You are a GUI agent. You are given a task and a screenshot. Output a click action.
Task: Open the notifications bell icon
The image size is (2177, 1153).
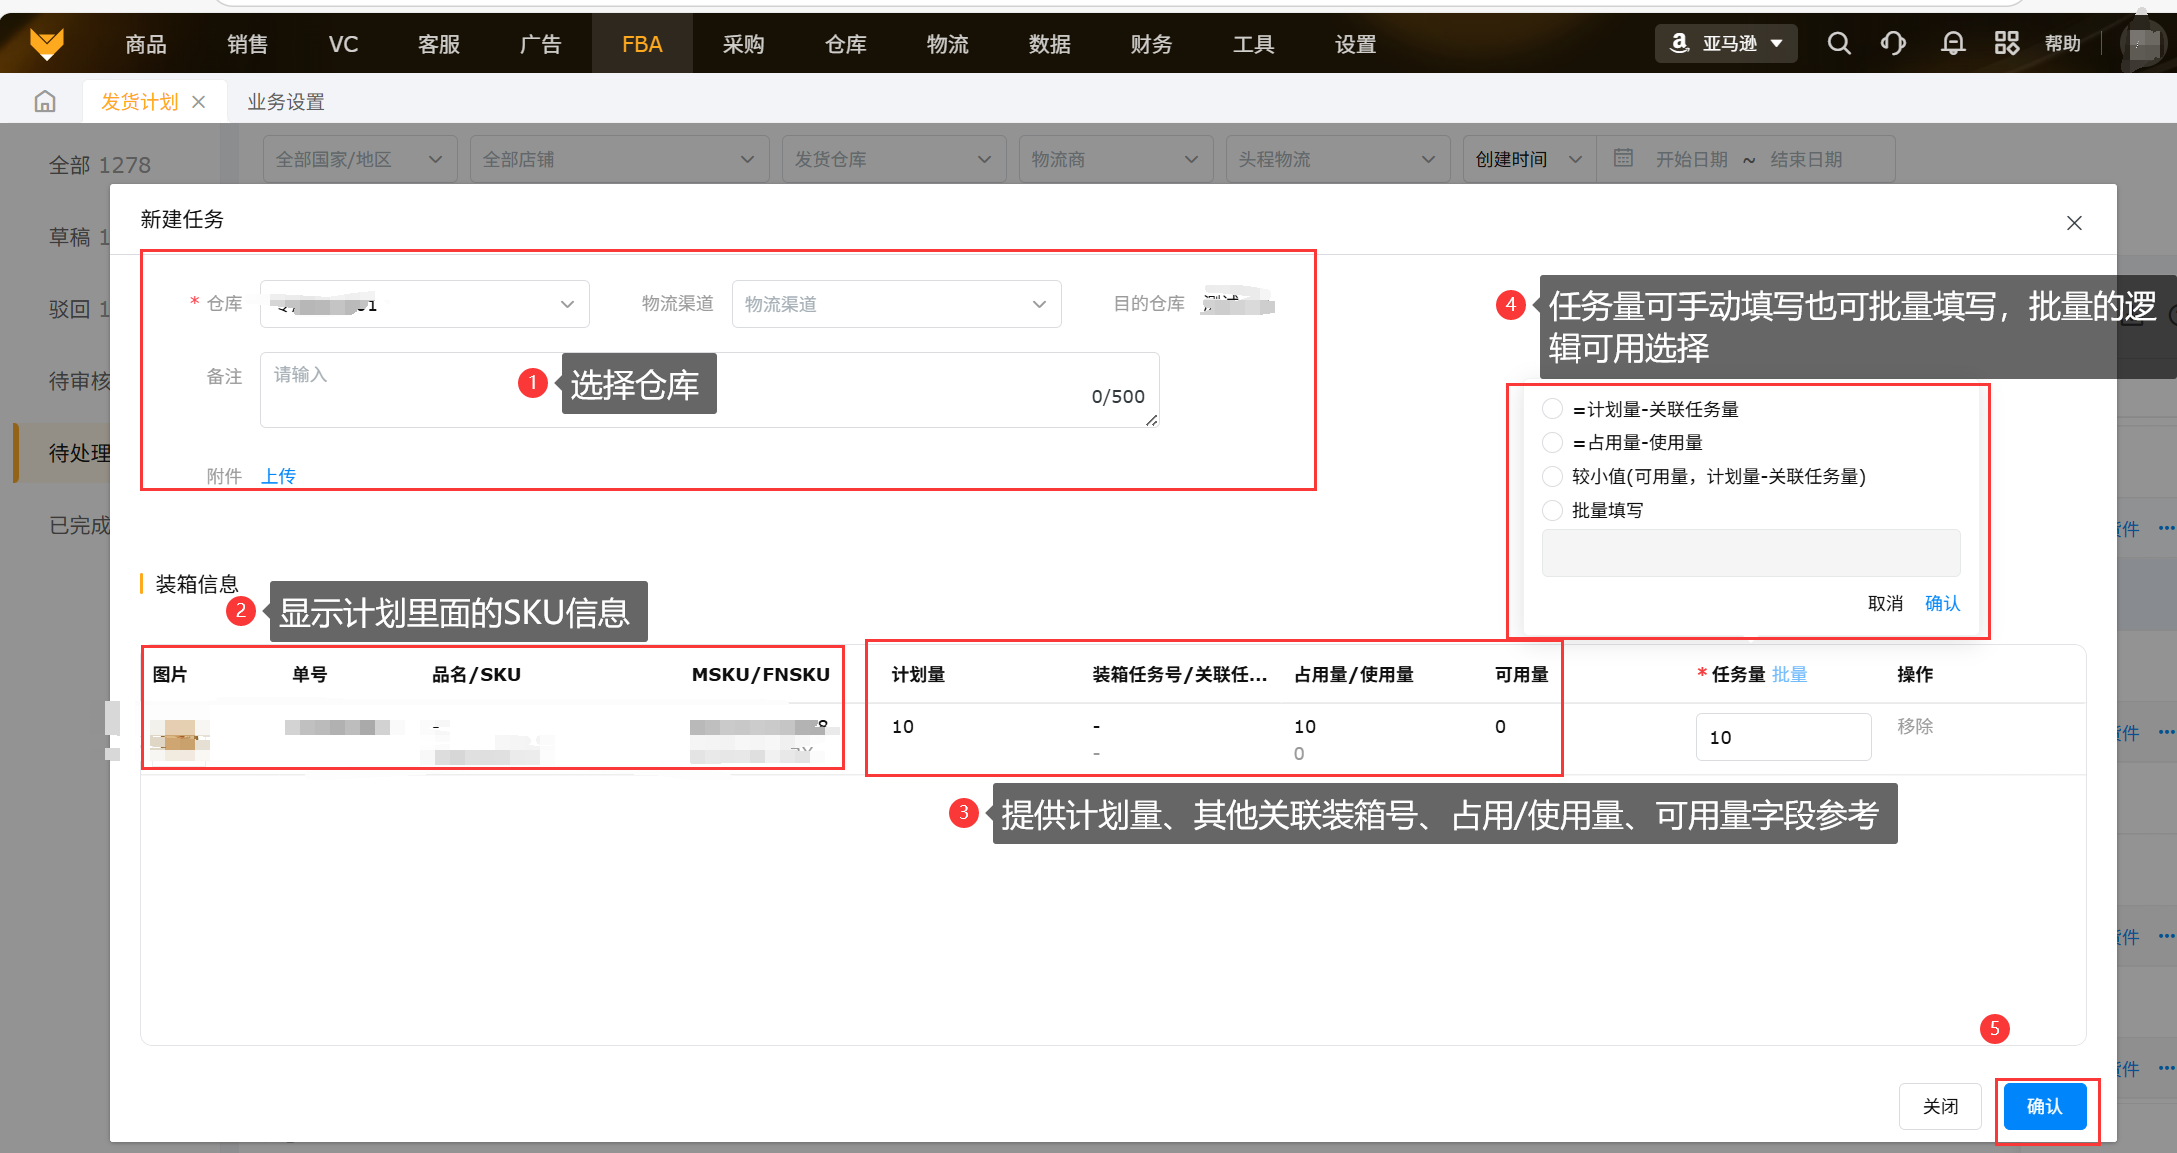coord(1952,43)
